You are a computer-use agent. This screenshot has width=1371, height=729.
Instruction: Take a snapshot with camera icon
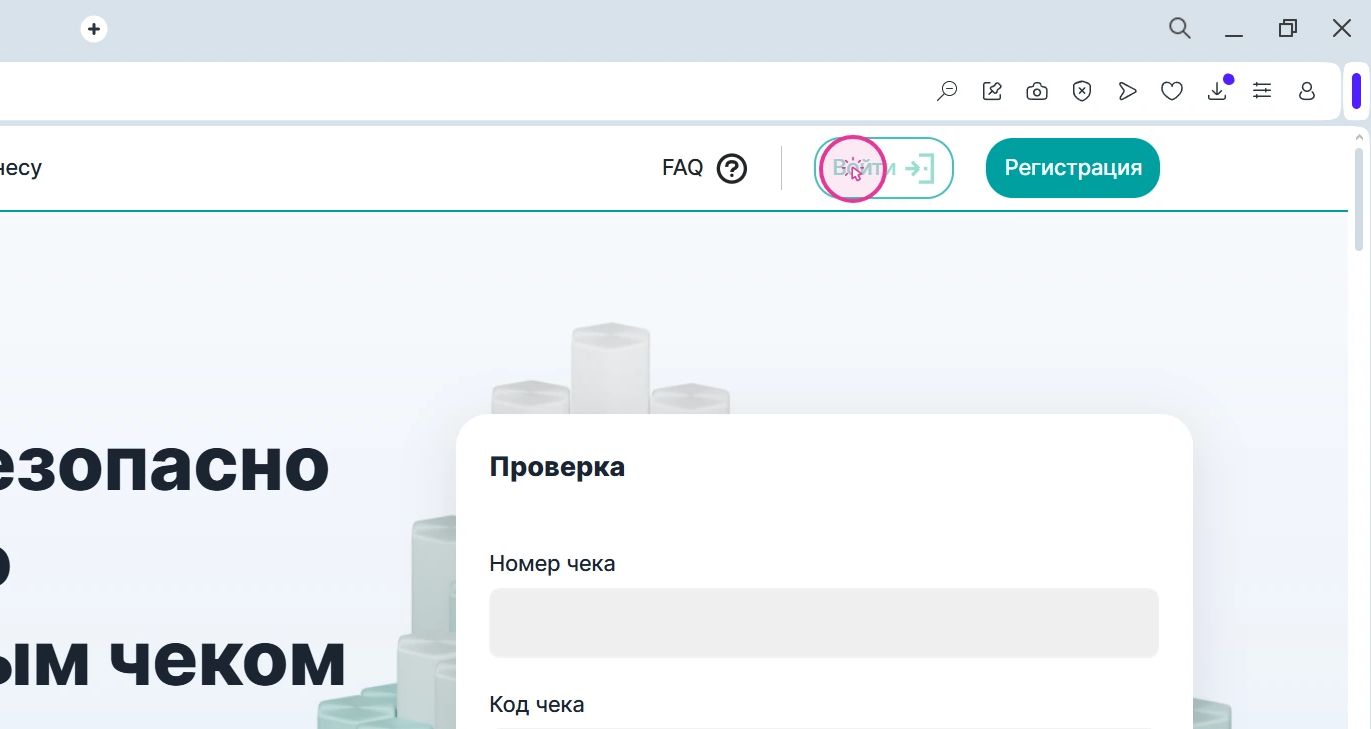1037,92
